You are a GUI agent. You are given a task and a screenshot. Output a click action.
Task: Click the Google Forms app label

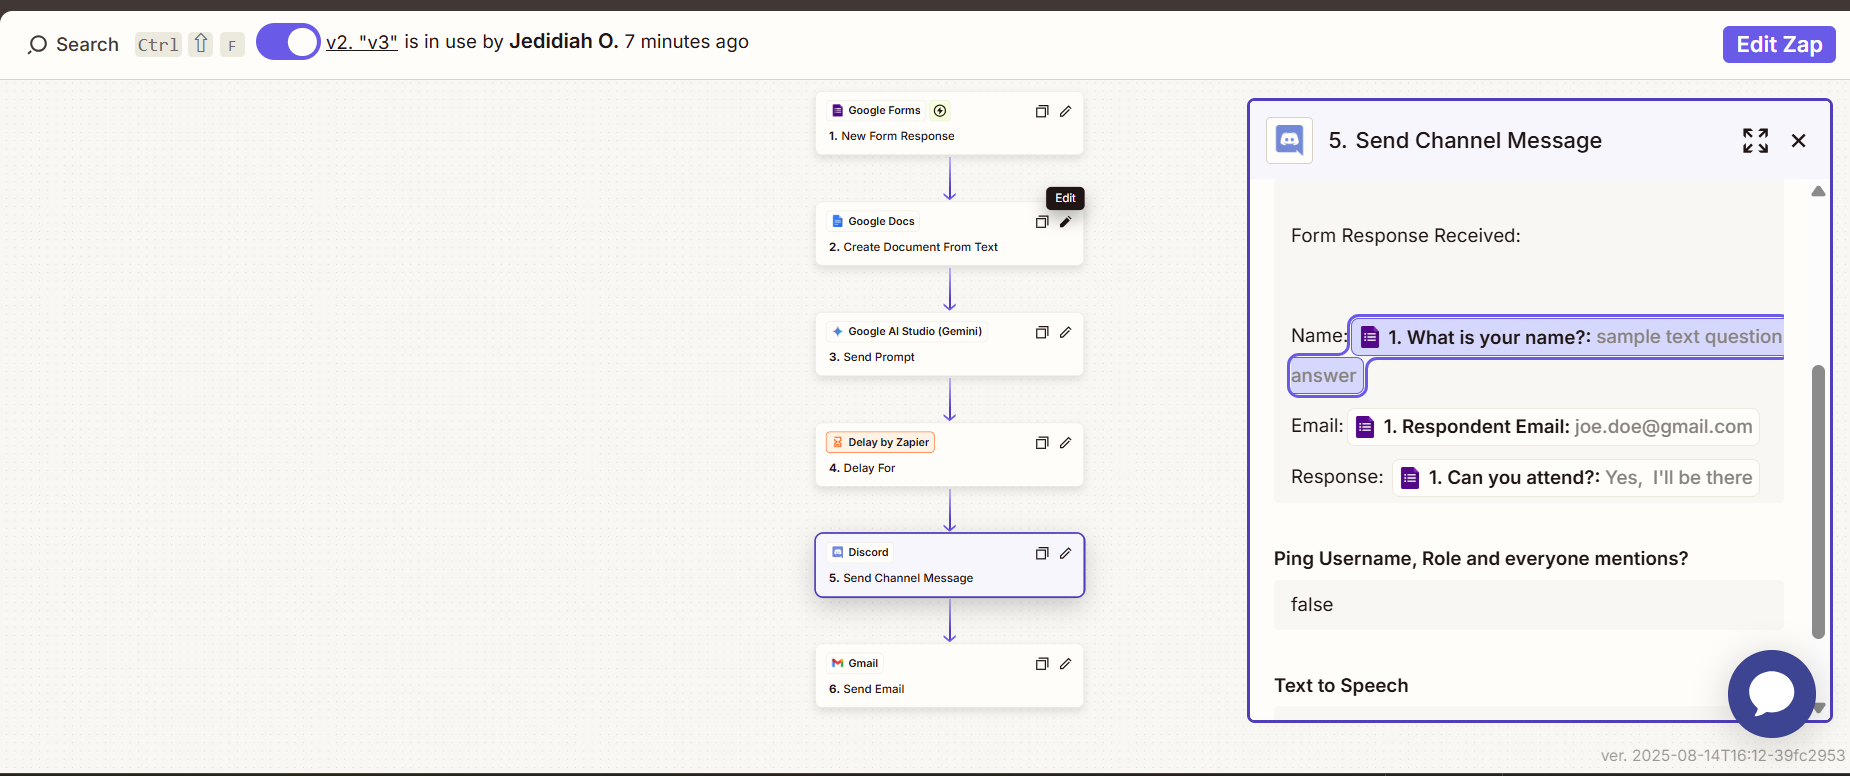[x=884, y=111]
